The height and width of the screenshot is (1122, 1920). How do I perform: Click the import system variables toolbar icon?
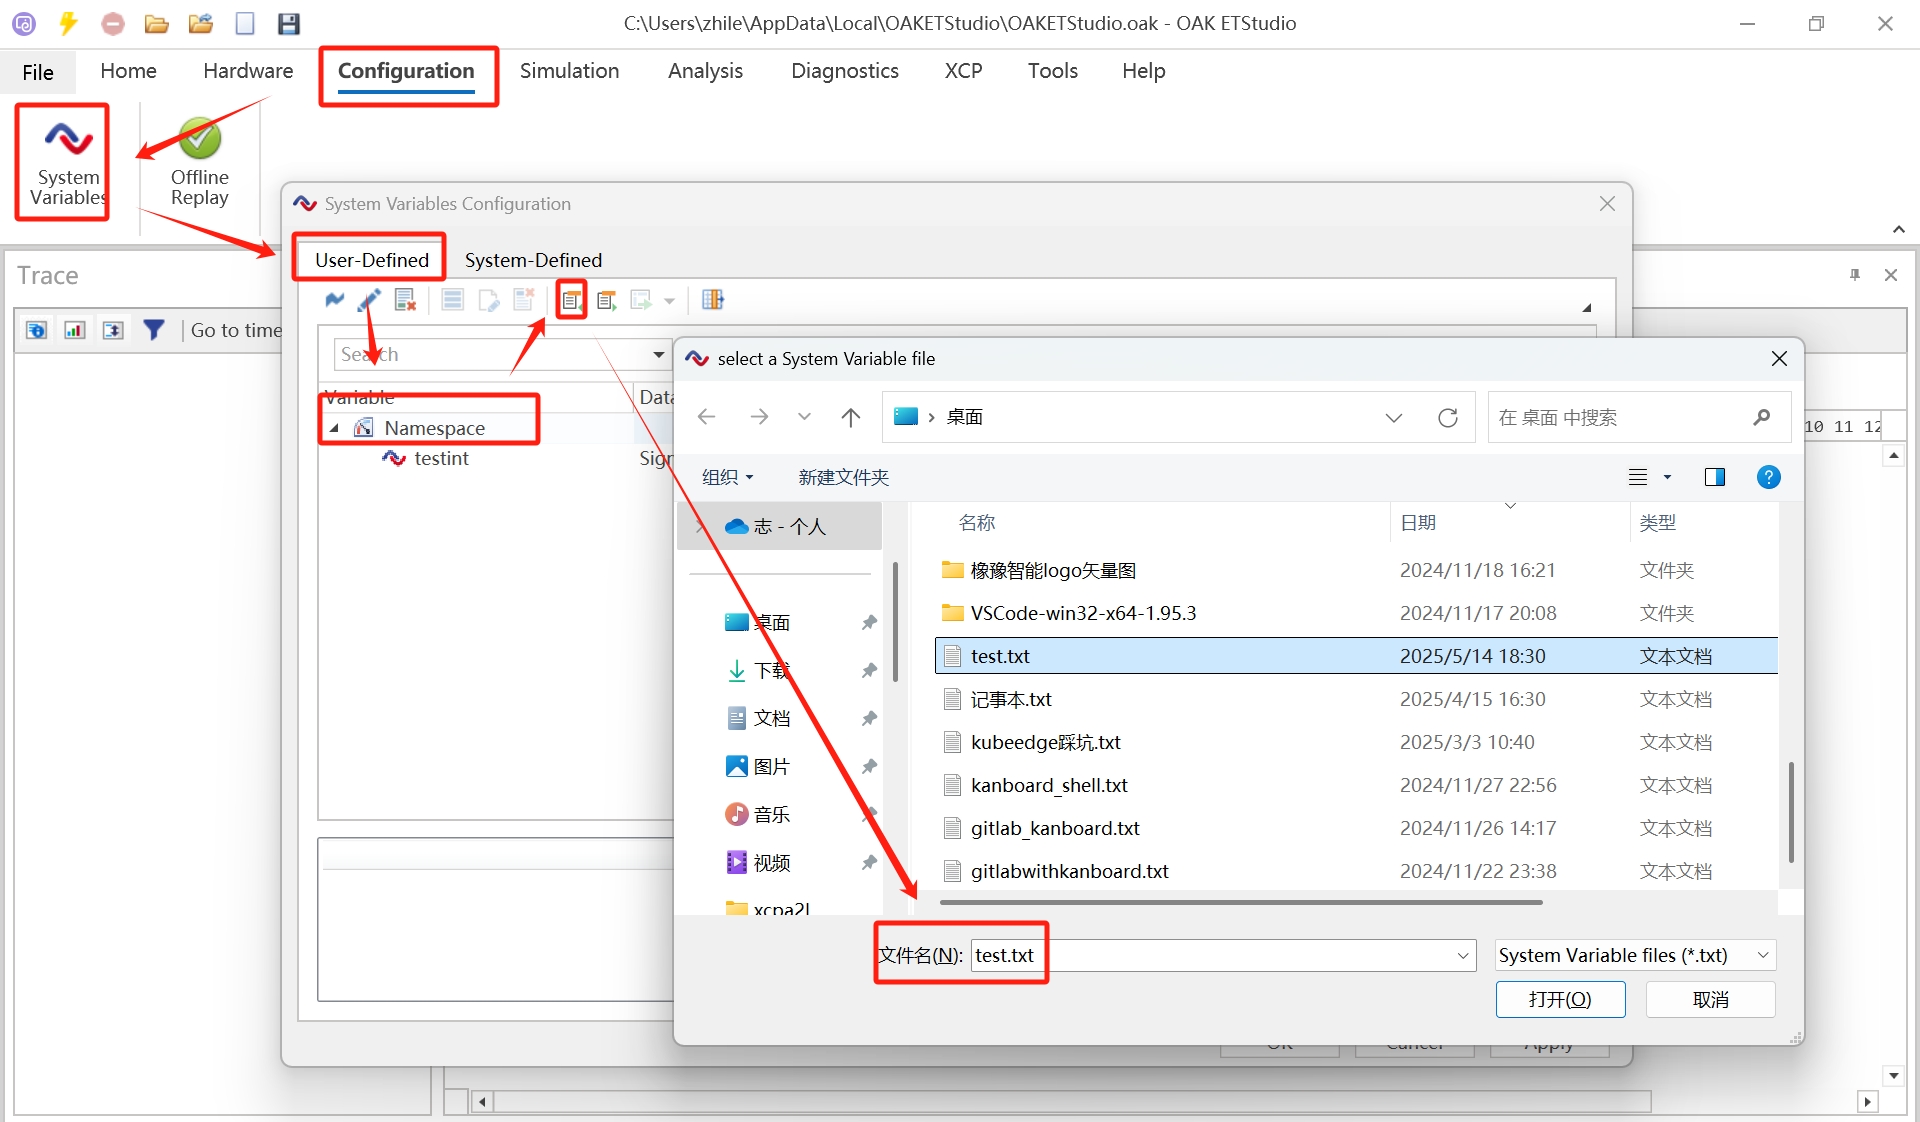tap(571, 300)
